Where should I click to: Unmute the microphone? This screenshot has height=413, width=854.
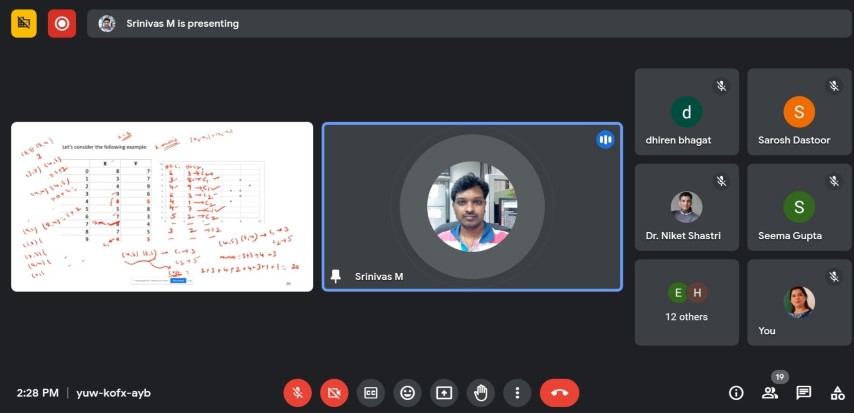pos(297,393)
